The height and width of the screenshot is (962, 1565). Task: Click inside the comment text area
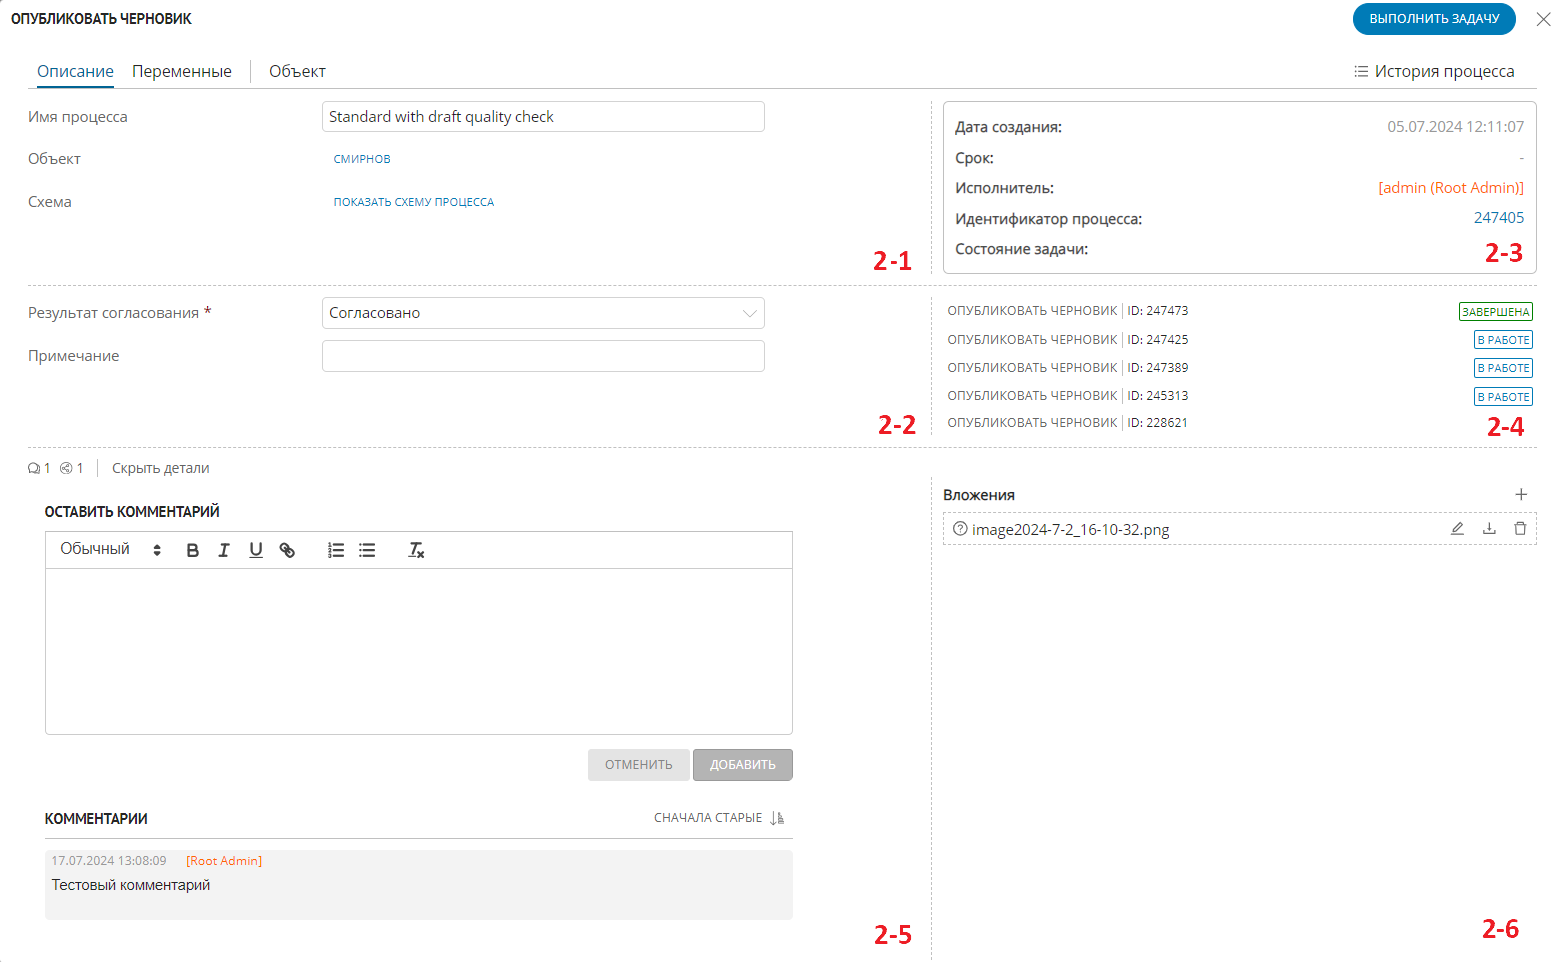[x=419, y=651]
